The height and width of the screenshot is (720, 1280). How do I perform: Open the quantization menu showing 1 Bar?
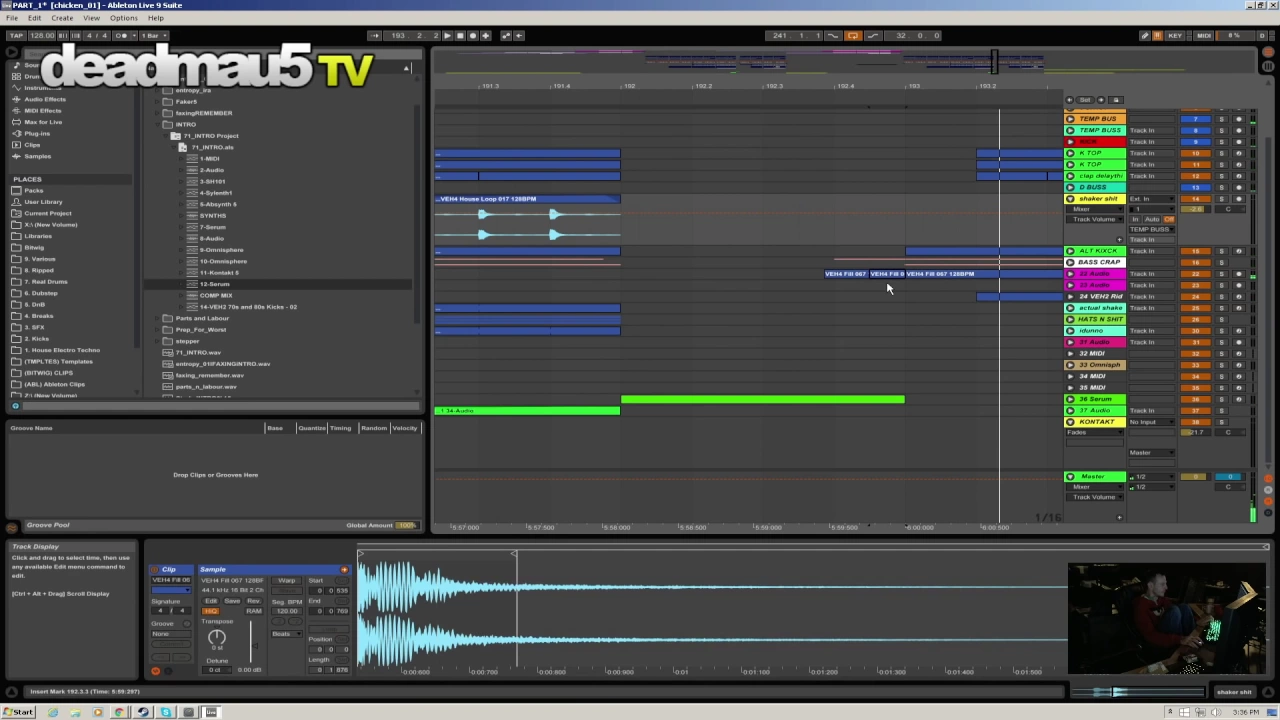tap(153, 35)
